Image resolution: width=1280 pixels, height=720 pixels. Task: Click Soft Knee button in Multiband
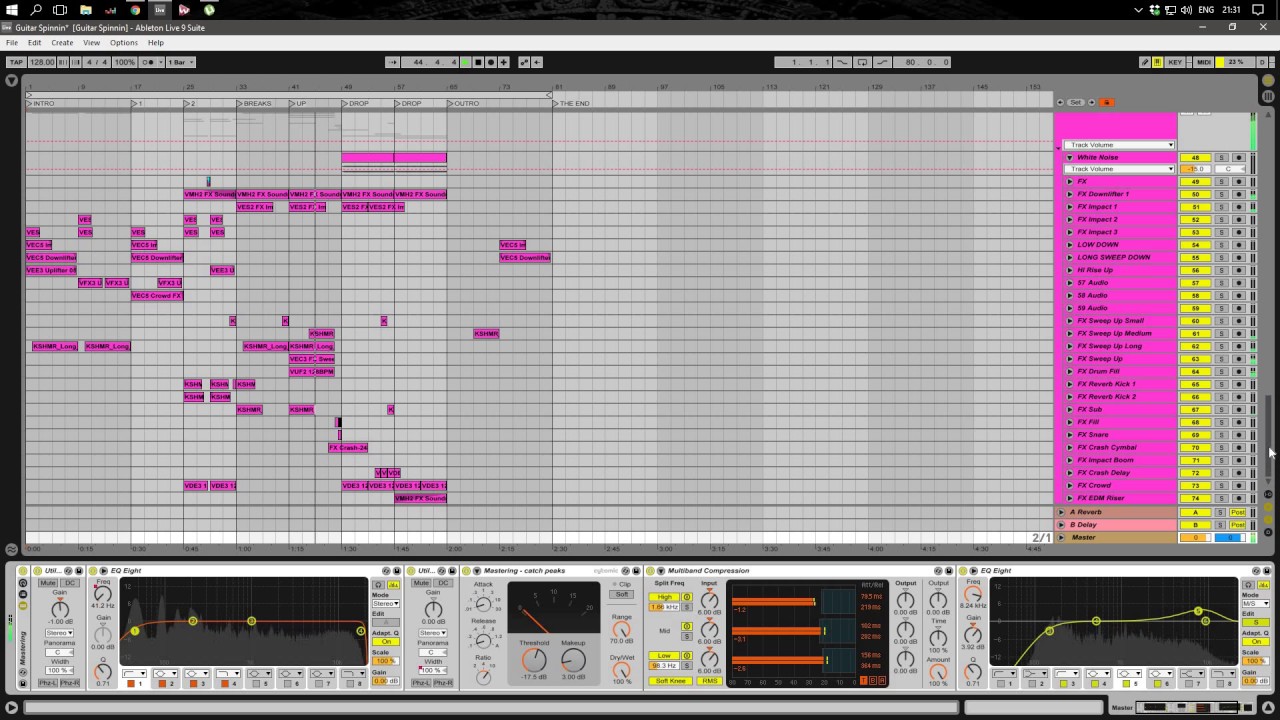(671, 681)
